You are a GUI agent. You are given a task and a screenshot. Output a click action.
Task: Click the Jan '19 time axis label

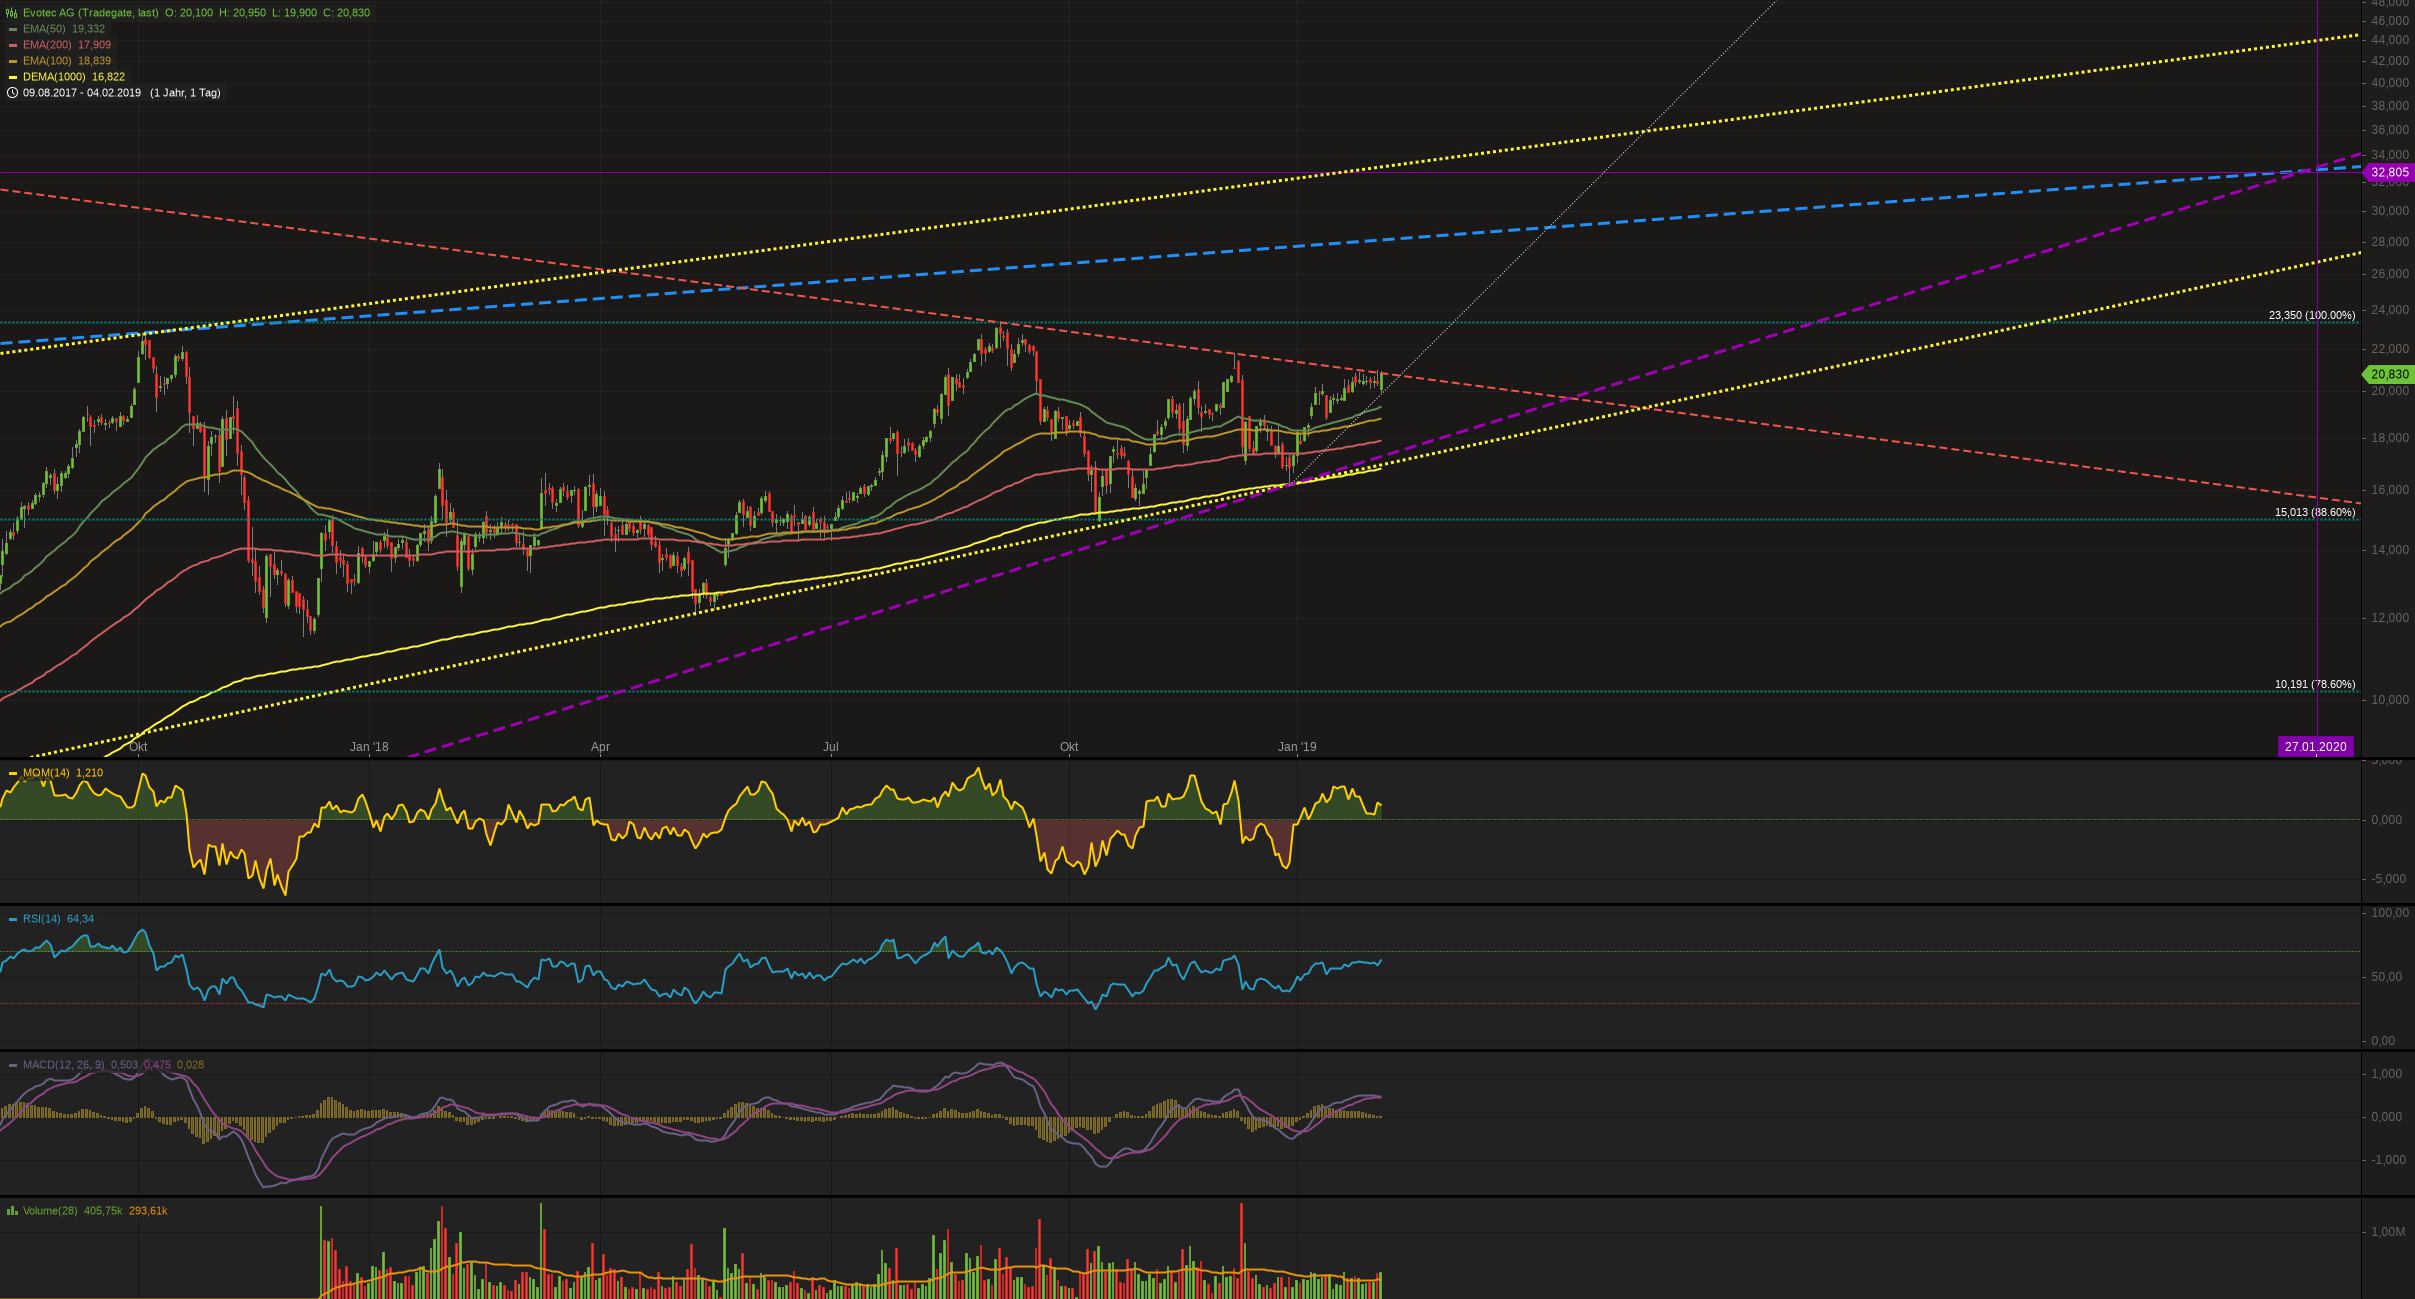(x=1297, y=747)
